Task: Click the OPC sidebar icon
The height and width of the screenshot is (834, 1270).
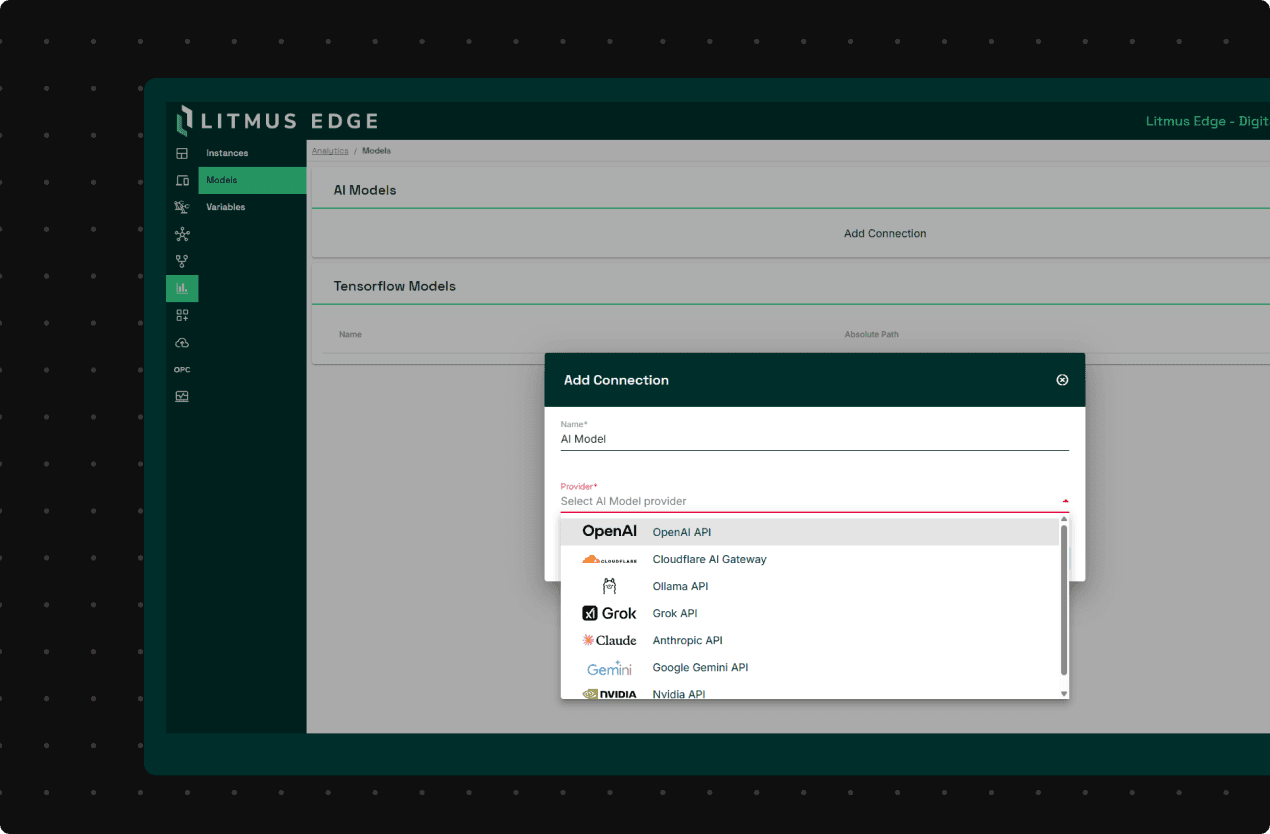Action: tap(182, 370)
